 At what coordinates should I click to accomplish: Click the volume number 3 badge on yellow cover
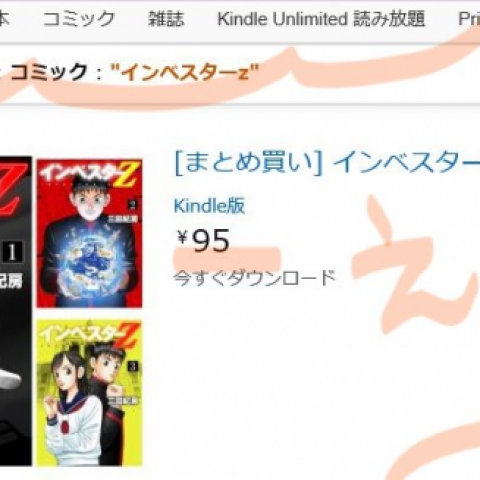pos(133,366)
